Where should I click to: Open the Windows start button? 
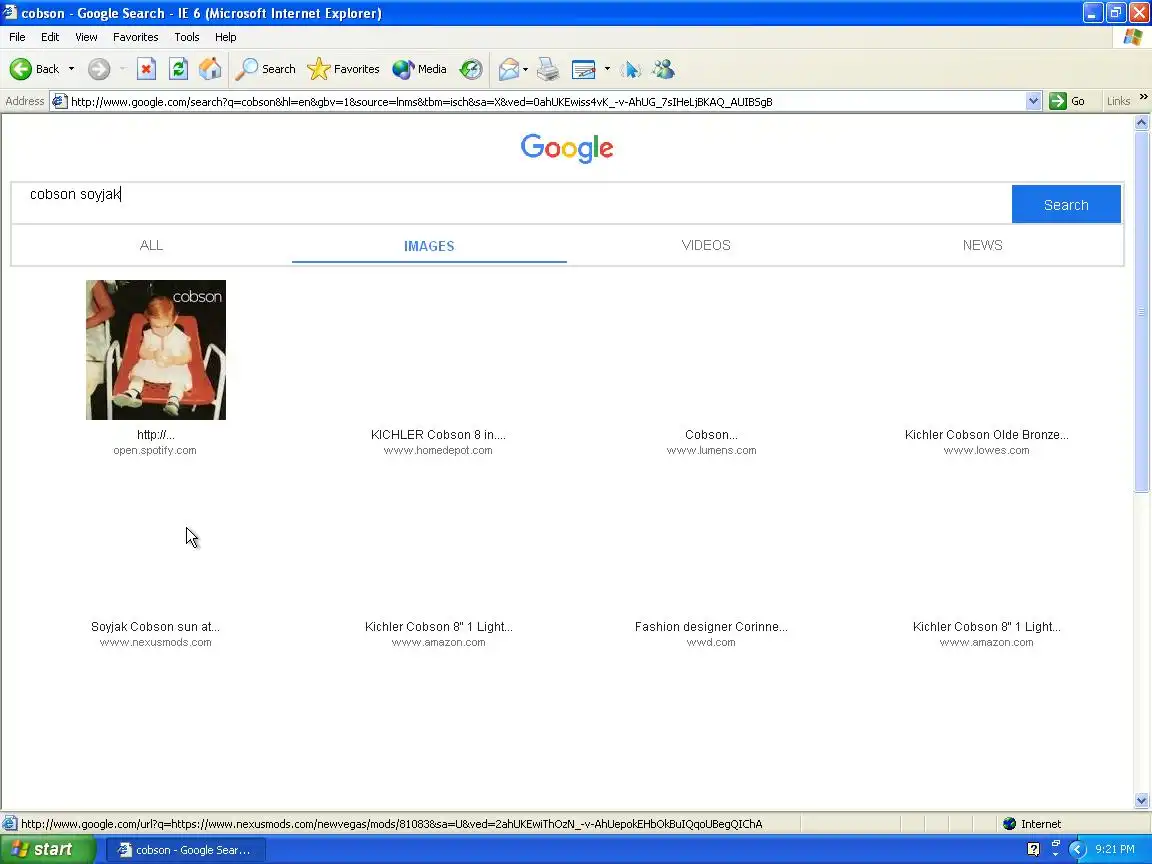(47, 849)
